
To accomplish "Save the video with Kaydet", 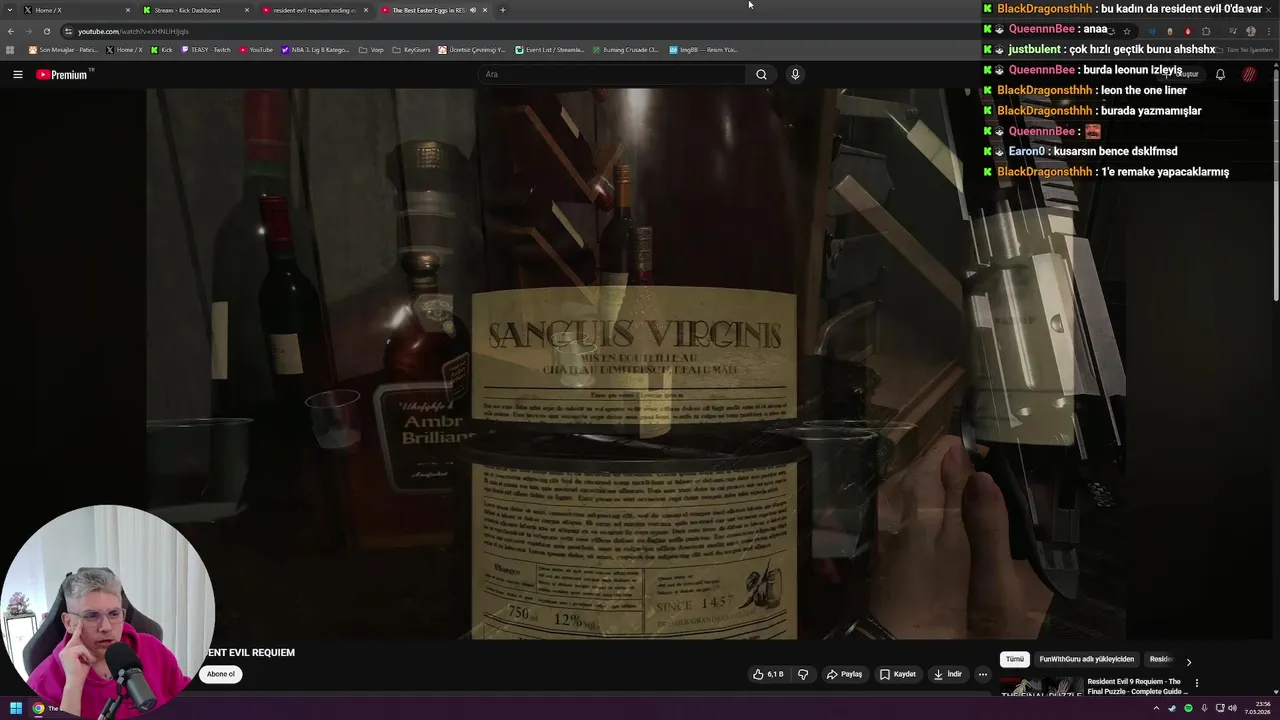I will coord(897,674).
